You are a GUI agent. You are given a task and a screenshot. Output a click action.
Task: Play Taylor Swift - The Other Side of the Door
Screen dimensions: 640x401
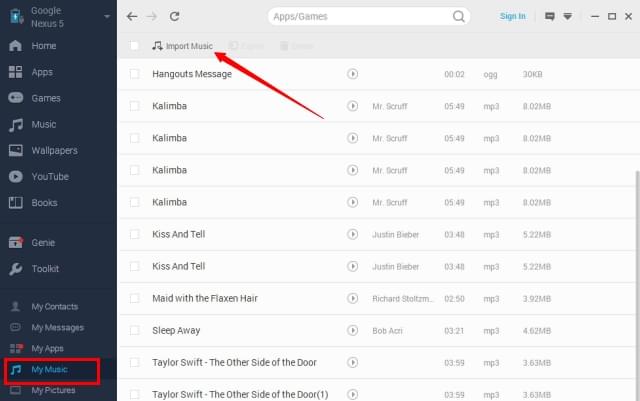pyautogui.click(x=353, y=363)
